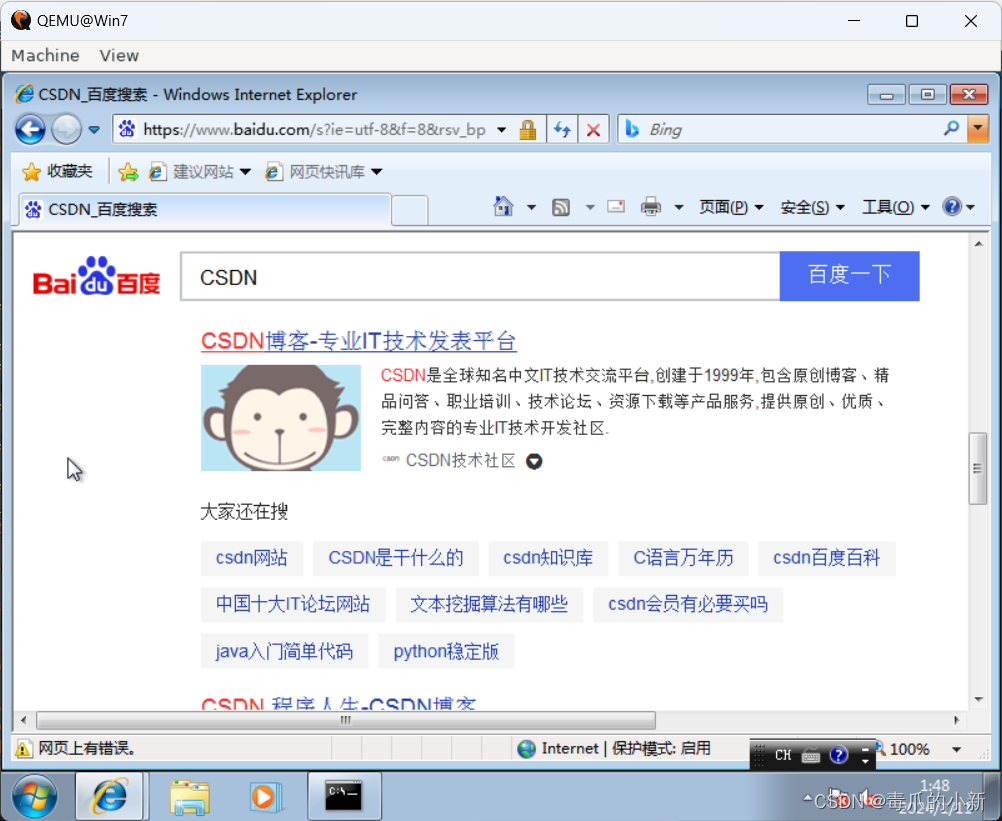1002x821 pixels.
Task: Click the Internet zone globe icon
Action: pyautogui.click(x=527, y=749)
